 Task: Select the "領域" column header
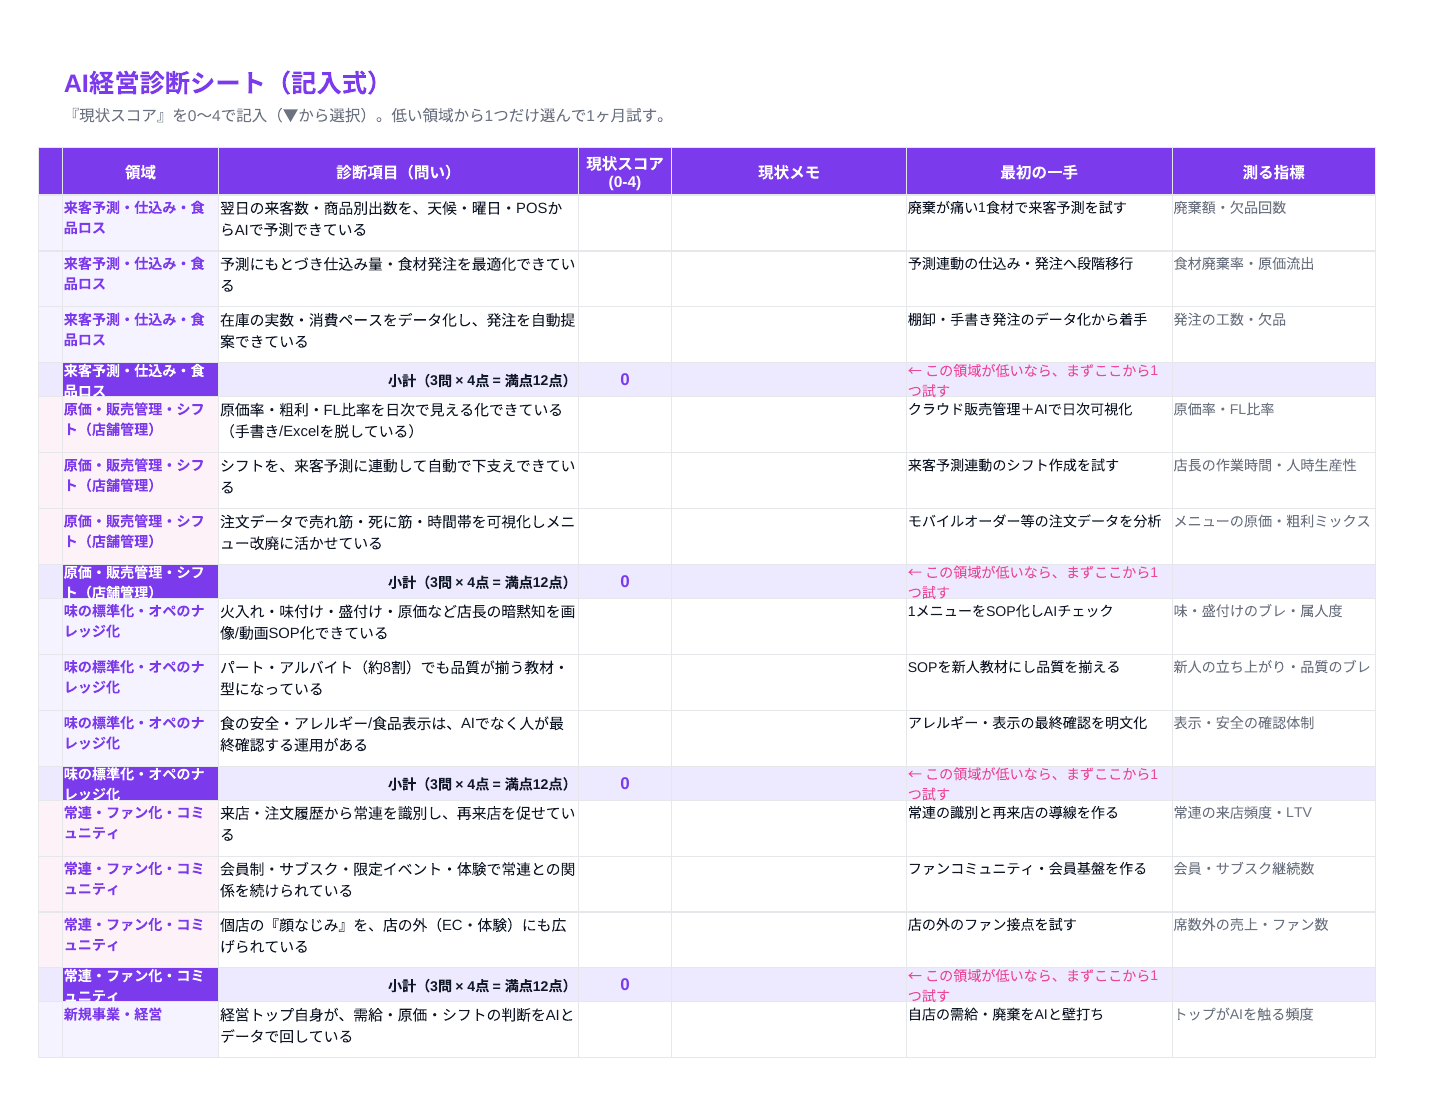(140, 172)
